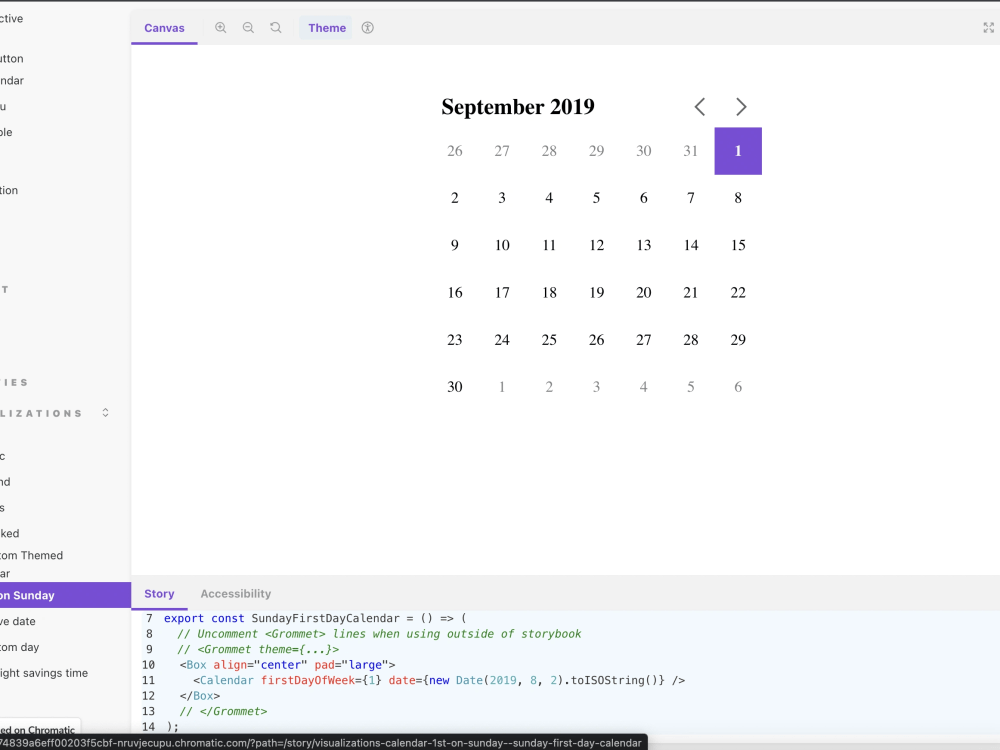The height and width of the screenshot is (750, 1000).
Task: Open the 'om day' story in sidebar
Action: pyautogui.click(x=20, y=647)
